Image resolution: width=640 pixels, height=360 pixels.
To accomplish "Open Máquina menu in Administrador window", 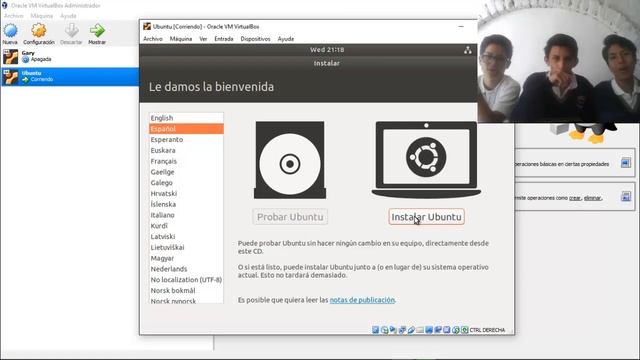I will (42, 16).
